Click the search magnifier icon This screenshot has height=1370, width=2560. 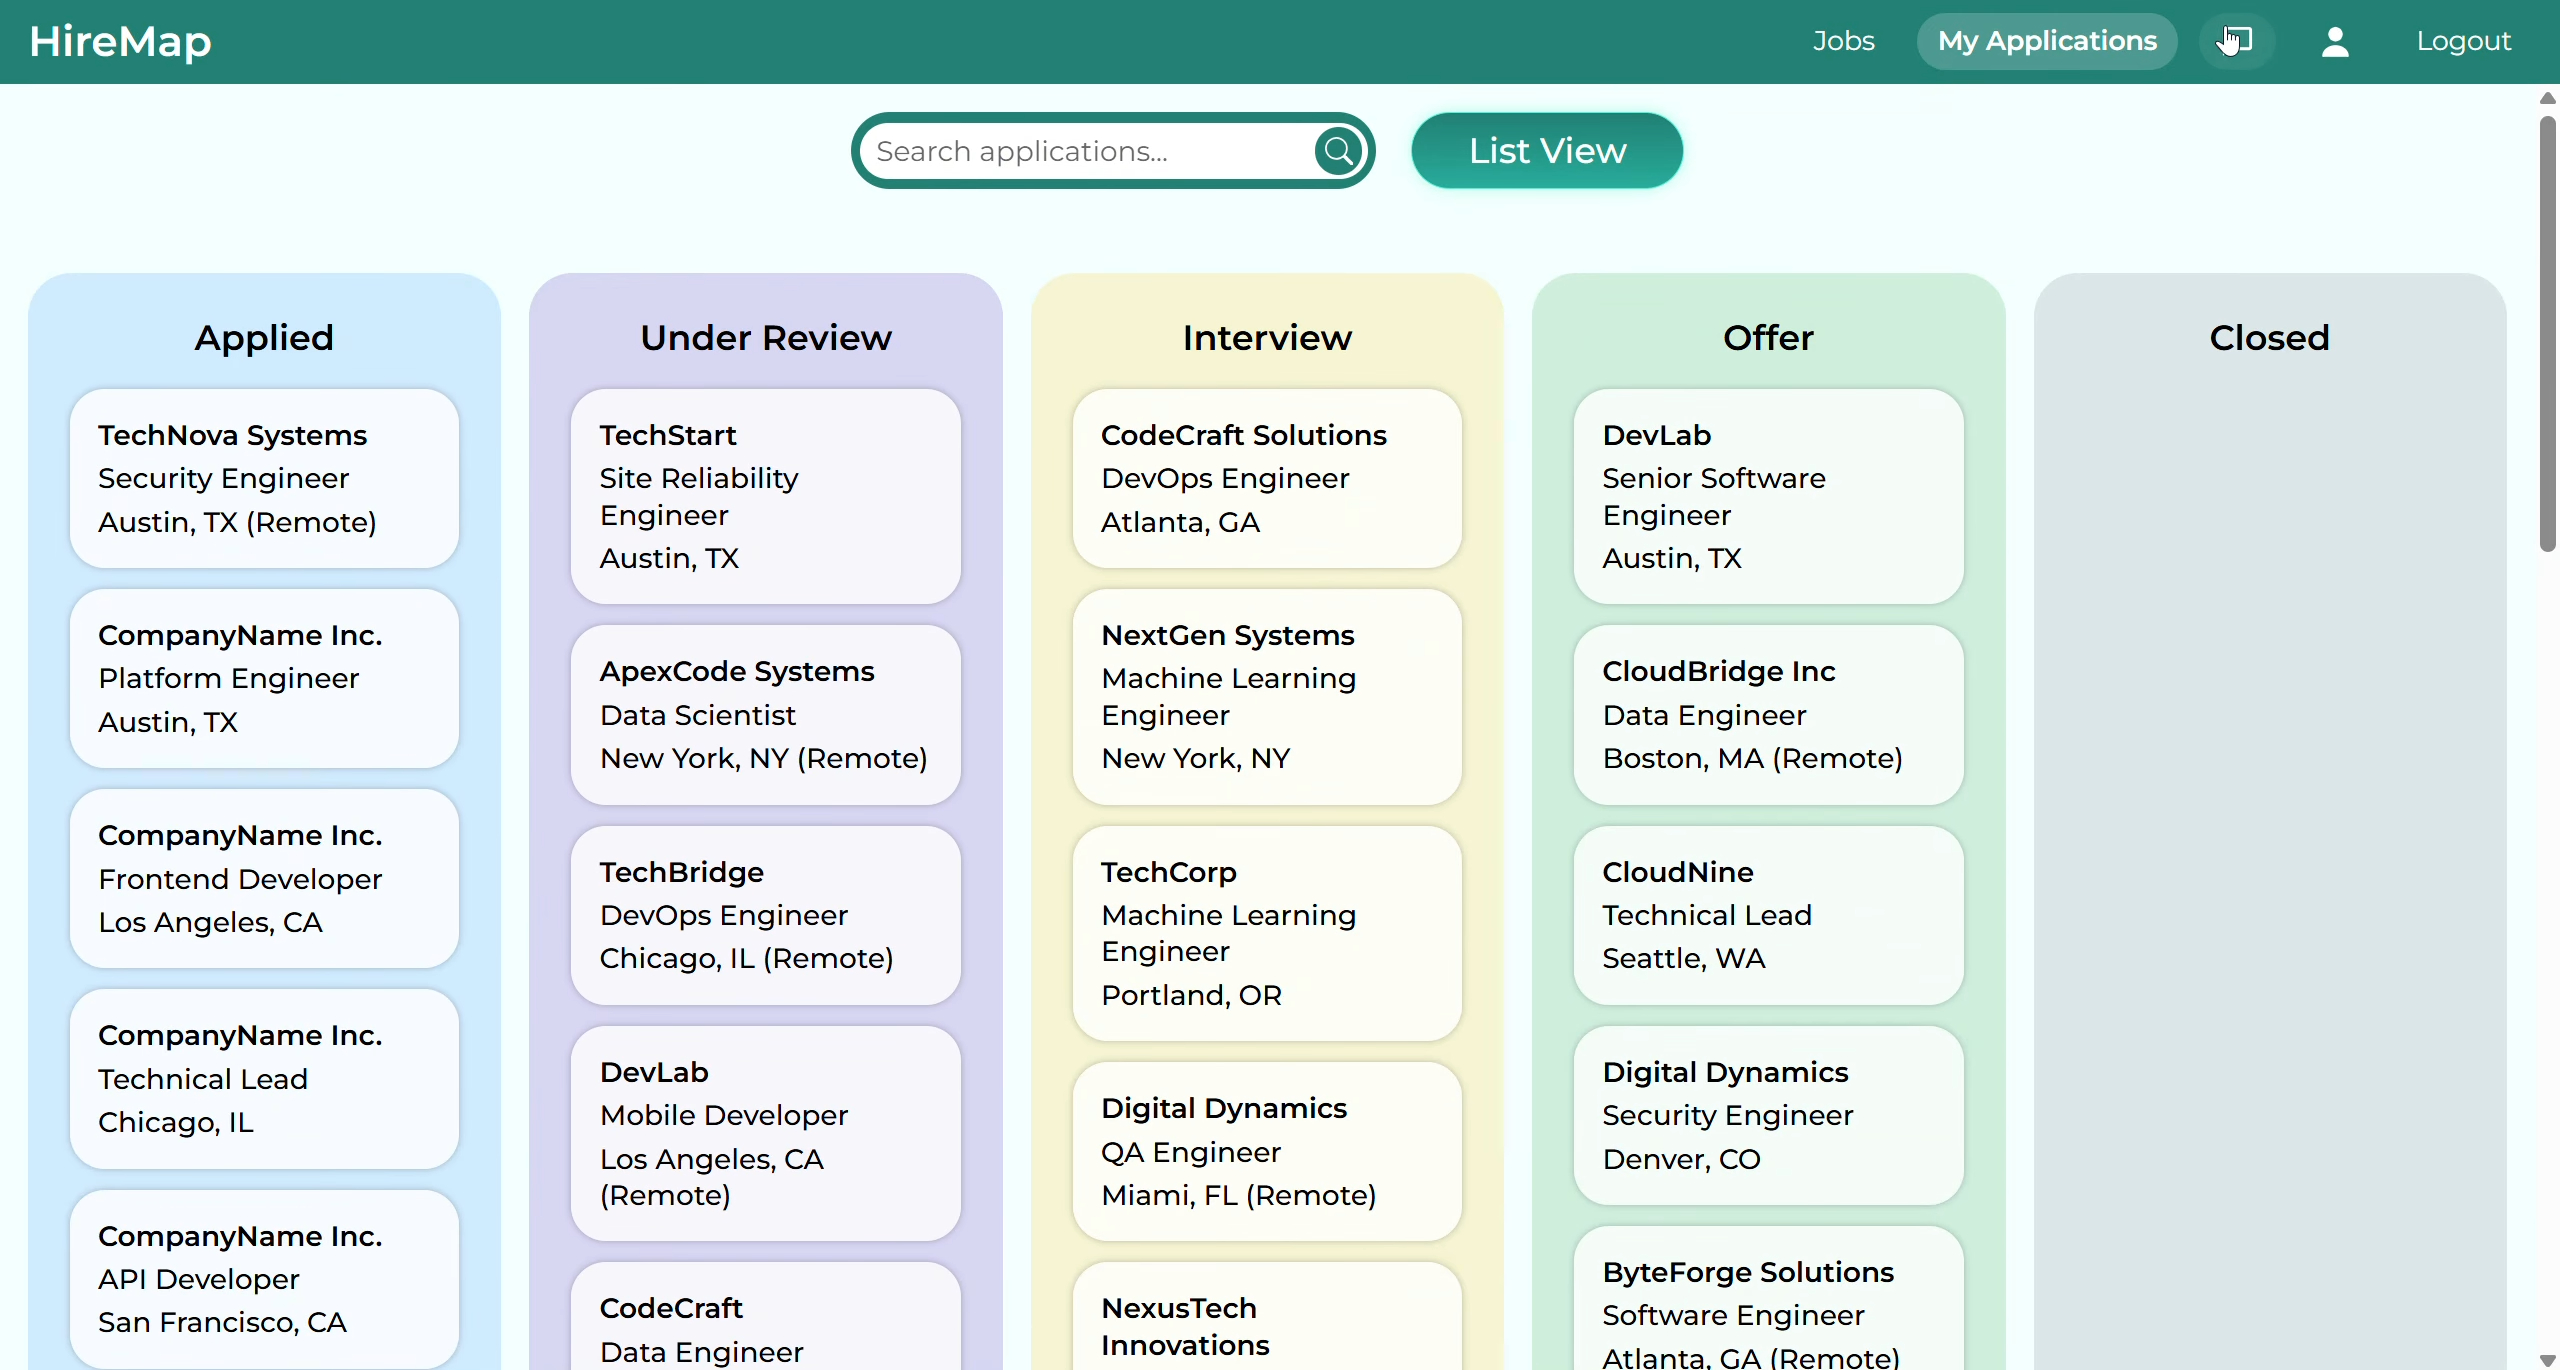click(1339, 151)
